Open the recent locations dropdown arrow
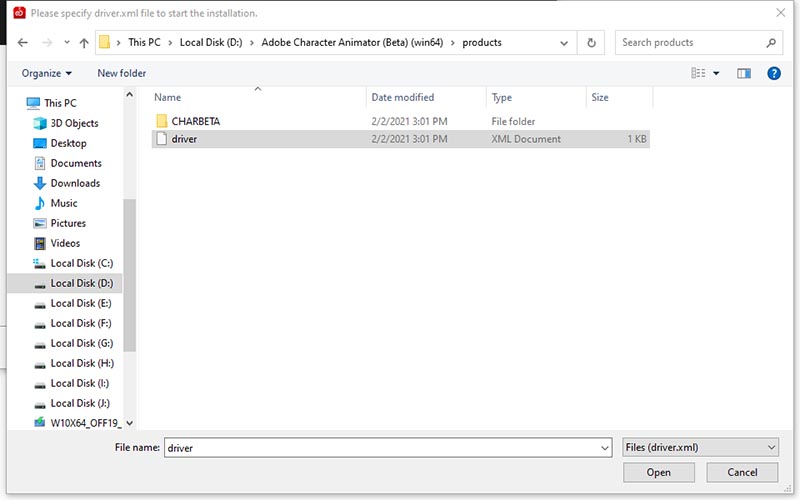The image size is (800, 500). coord(67,43)
